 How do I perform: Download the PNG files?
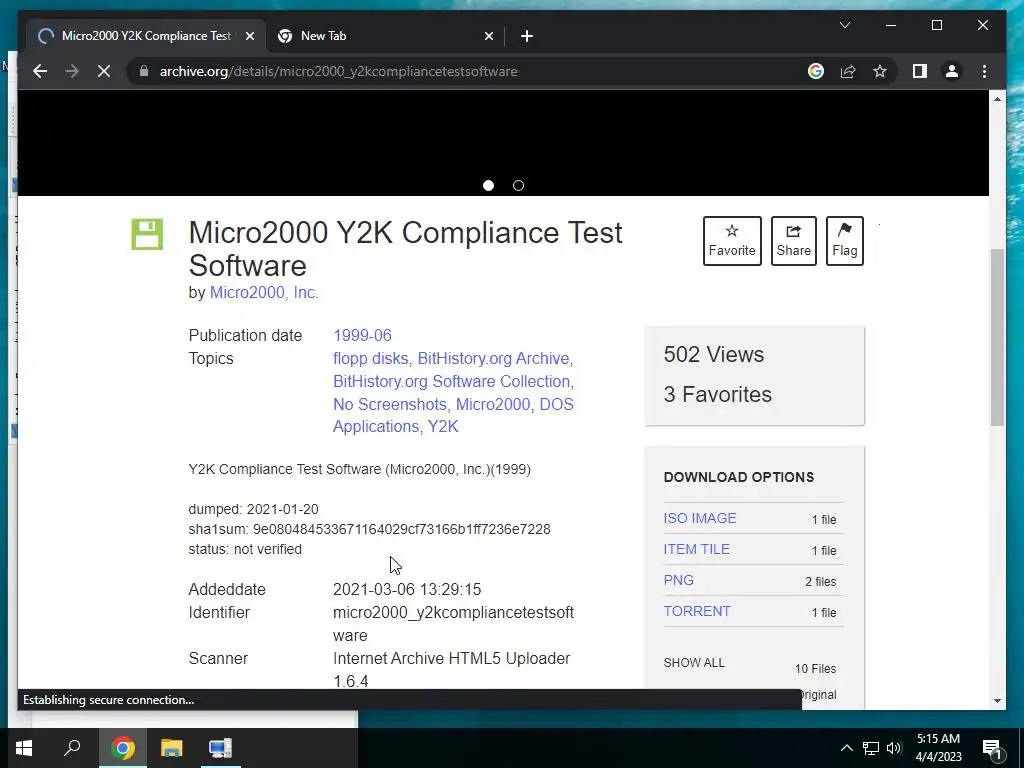point(679,580)
